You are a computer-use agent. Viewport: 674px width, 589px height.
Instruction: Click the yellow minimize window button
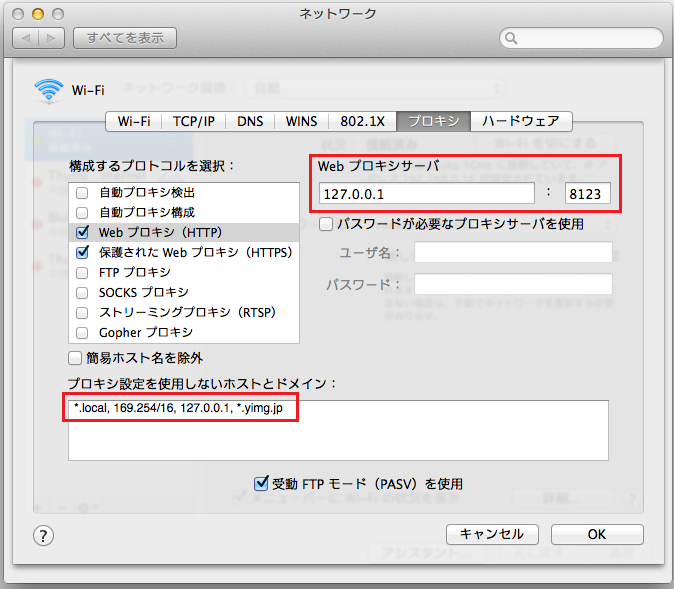click(x=38, y=14)
